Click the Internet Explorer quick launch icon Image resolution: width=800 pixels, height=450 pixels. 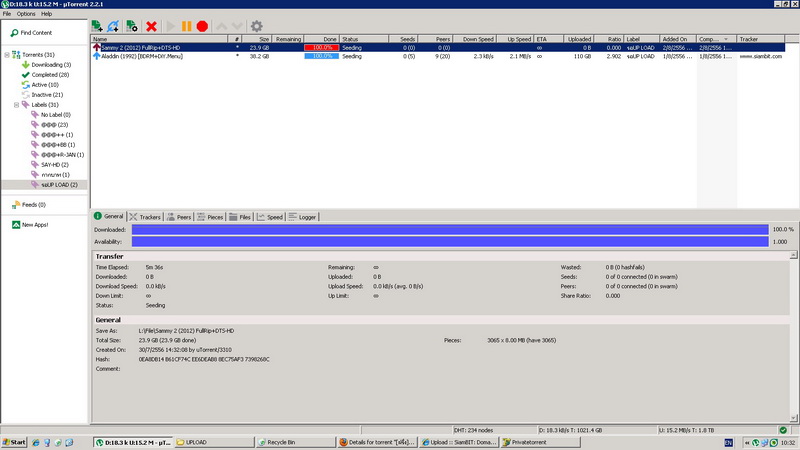pos(36,442)
